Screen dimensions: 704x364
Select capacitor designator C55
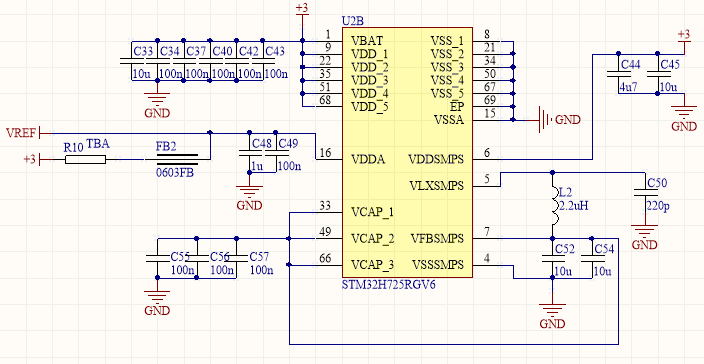tap(180, 256)
